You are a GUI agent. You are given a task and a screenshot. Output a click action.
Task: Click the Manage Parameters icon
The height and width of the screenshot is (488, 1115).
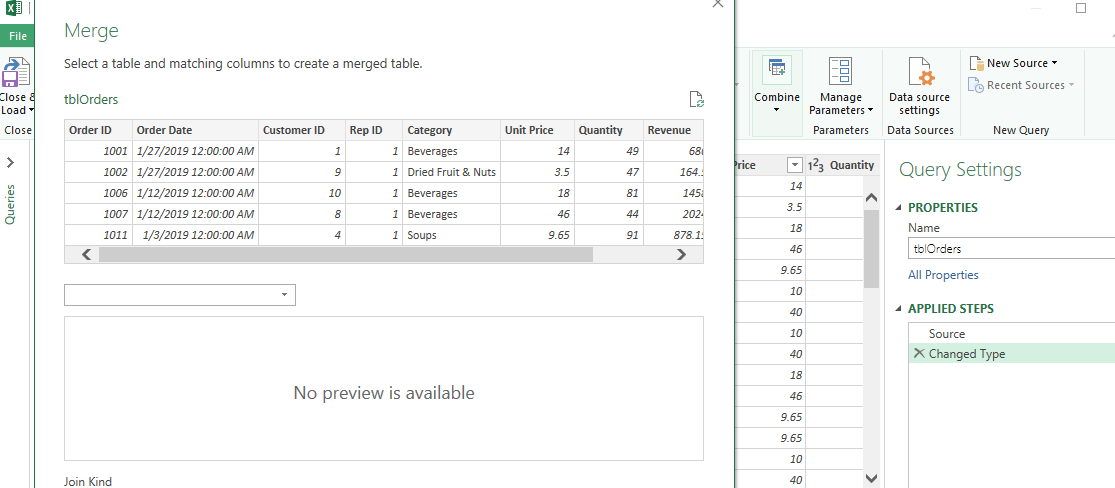[x=841, y=71]
